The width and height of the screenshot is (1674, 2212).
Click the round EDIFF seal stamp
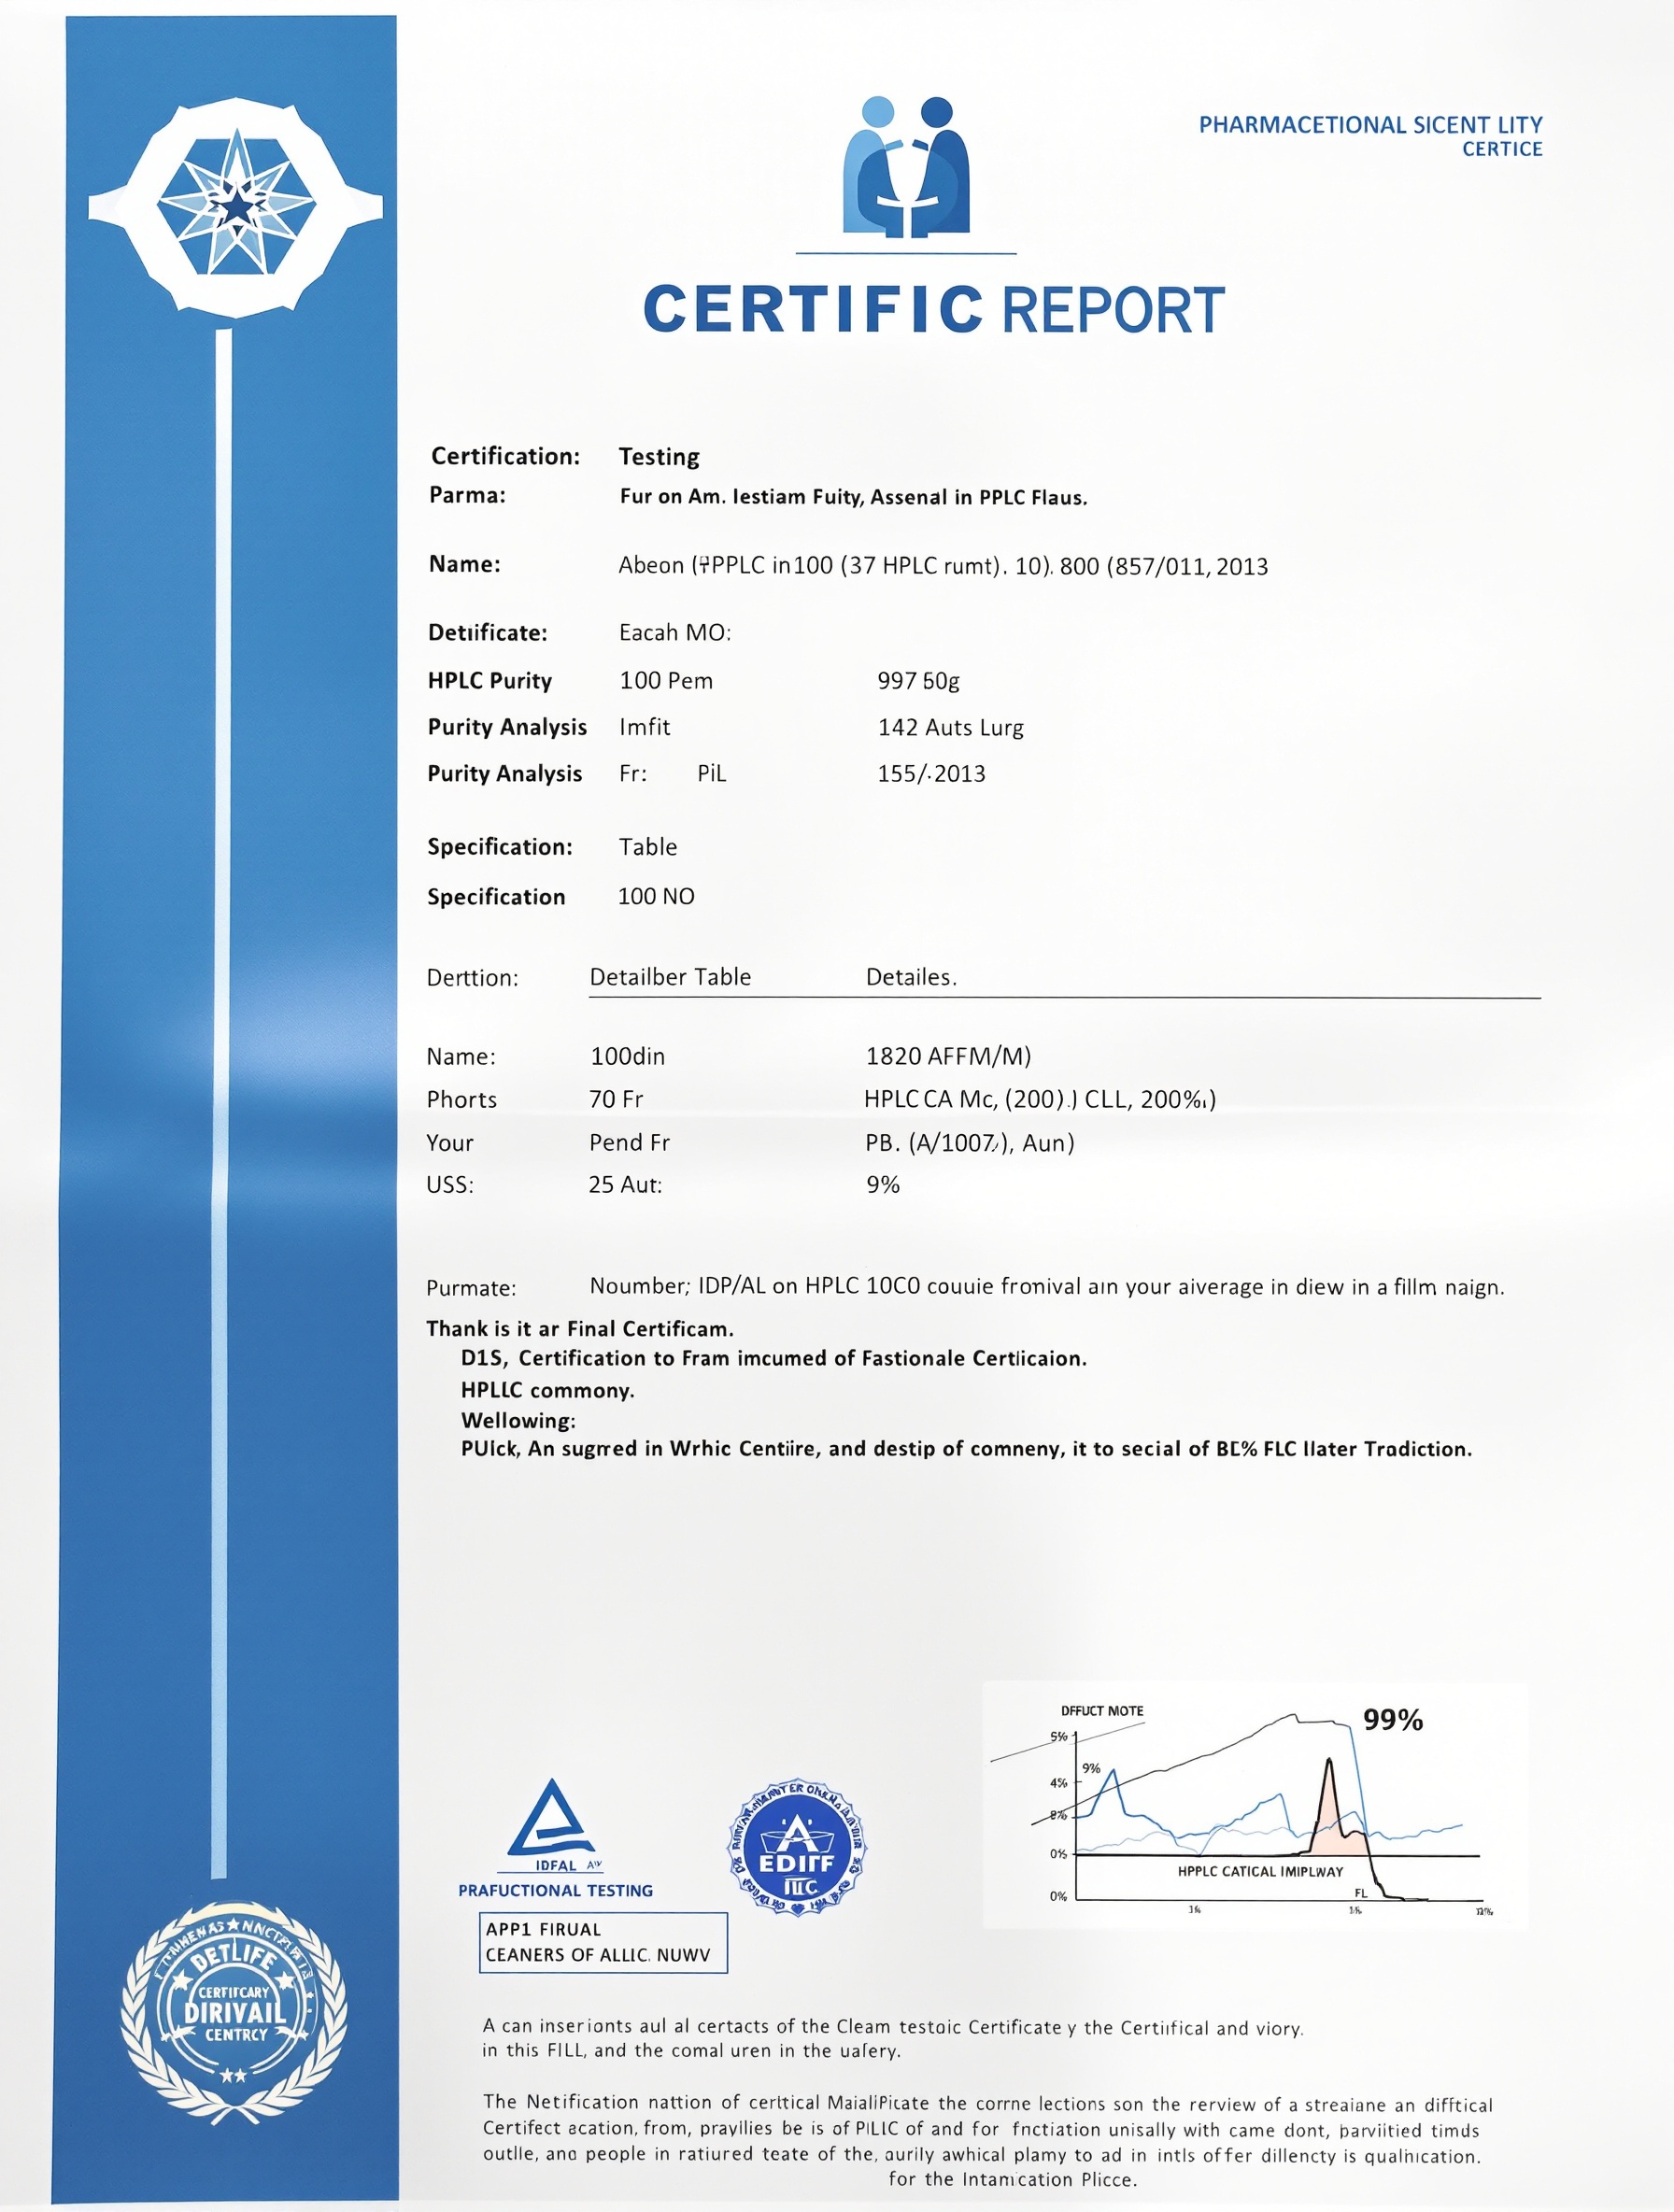(797, 1847)
